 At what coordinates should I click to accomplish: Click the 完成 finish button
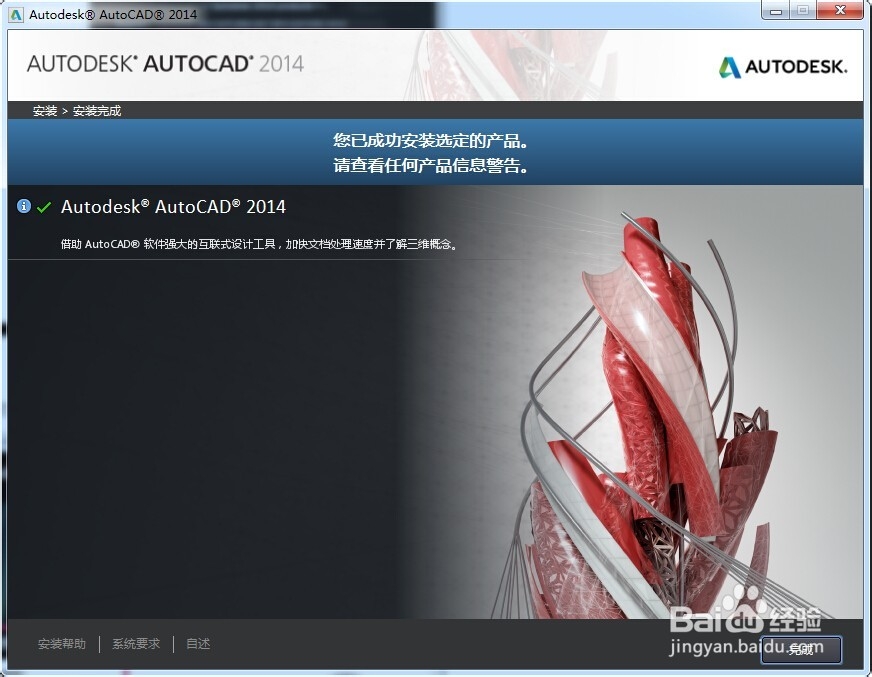pyautogui.click(x=801, y=649)
